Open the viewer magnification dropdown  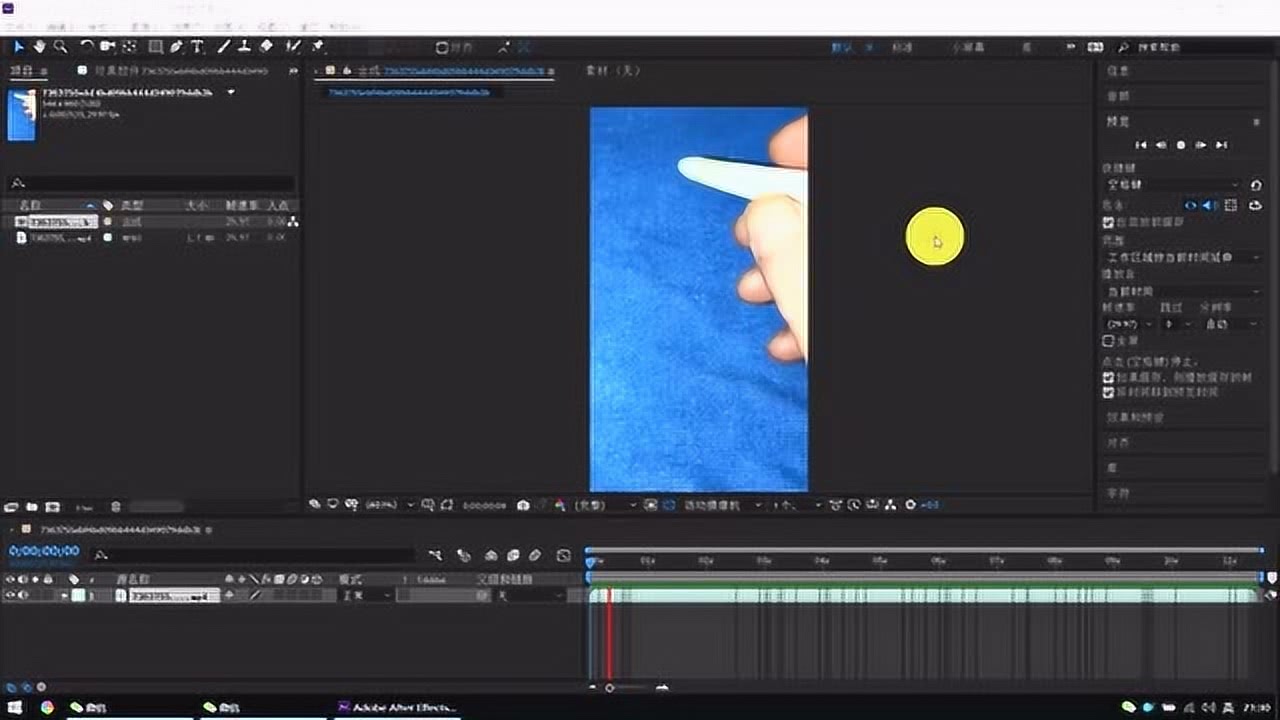pos(390,505)
